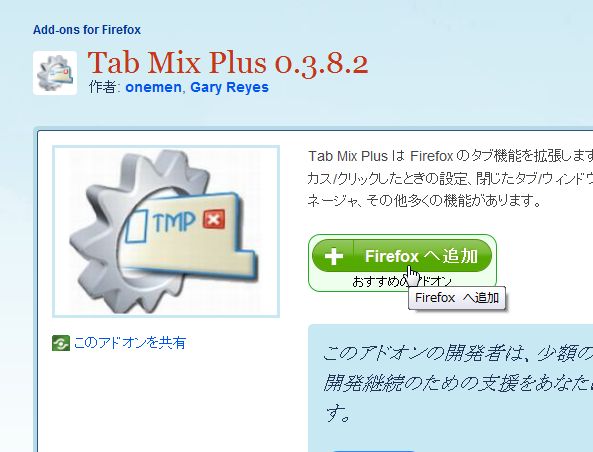Open the Add-ons for Firefox link
The height and width of the screenshot is (452, 593).
tap(87, 30)
